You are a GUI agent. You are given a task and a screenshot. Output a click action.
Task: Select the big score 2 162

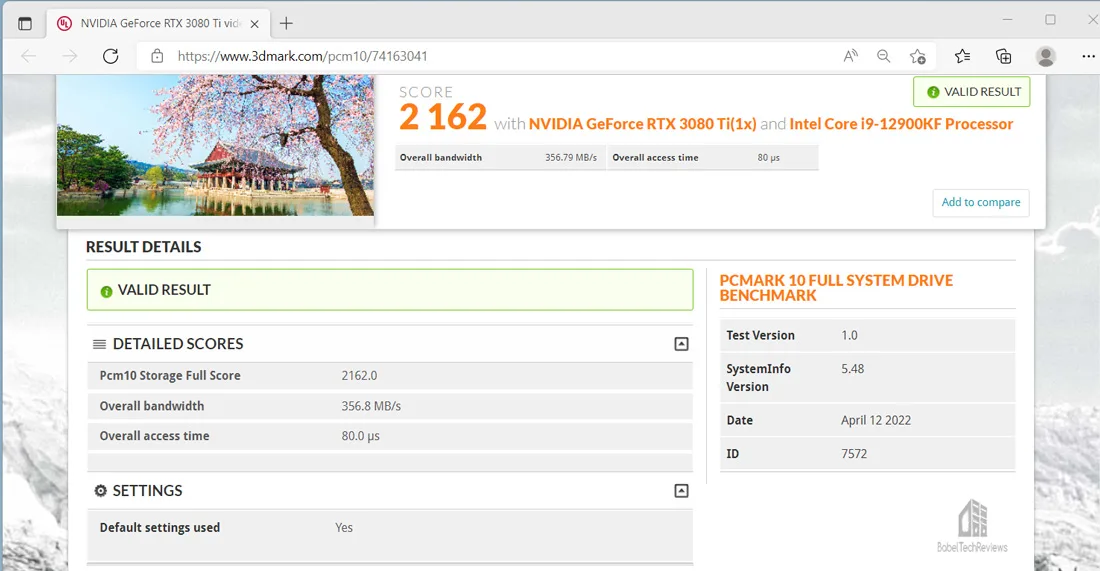point(443,116)
